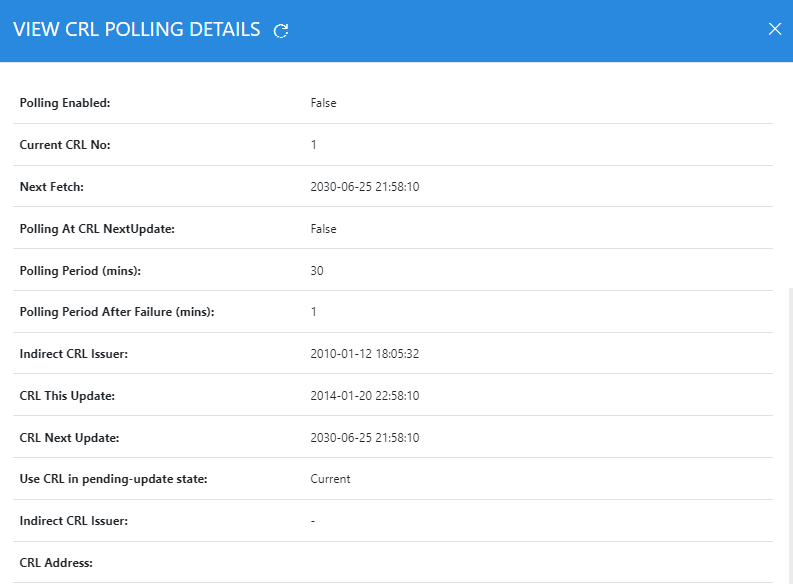Close the CRL polling details dialog

click(x=774, y=29)
